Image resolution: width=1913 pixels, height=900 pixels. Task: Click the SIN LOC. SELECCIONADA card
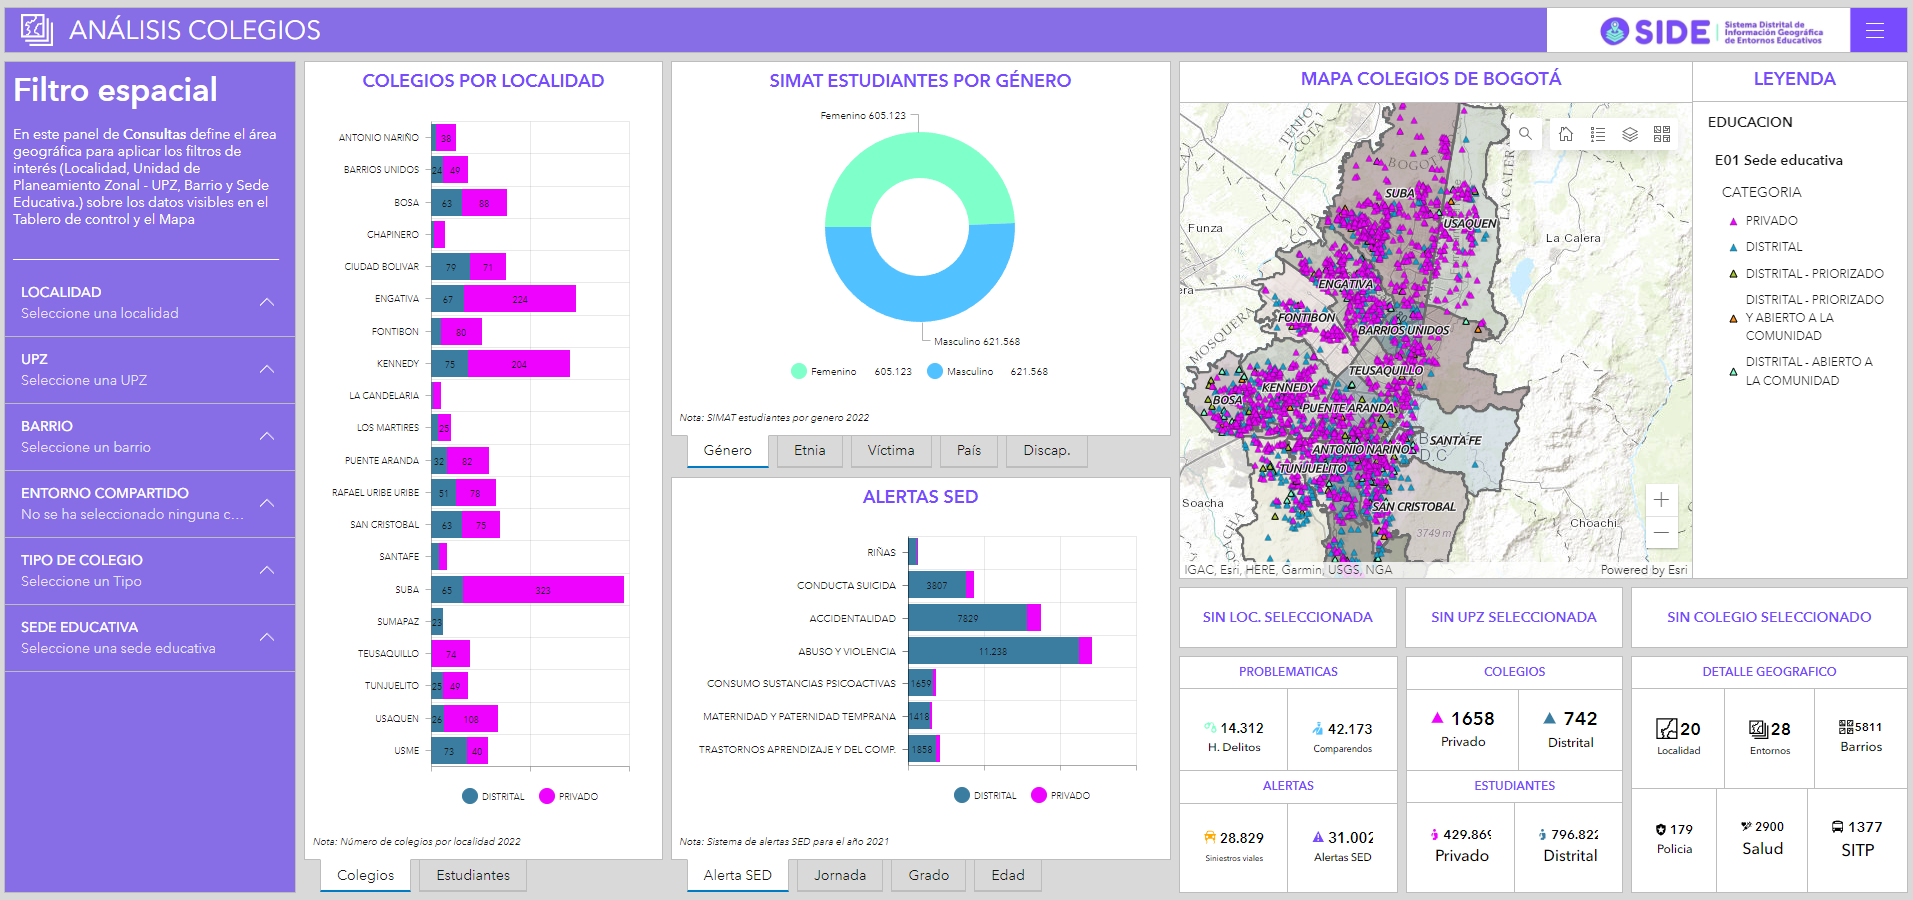pyautogui.click(x=1288, y=617)
